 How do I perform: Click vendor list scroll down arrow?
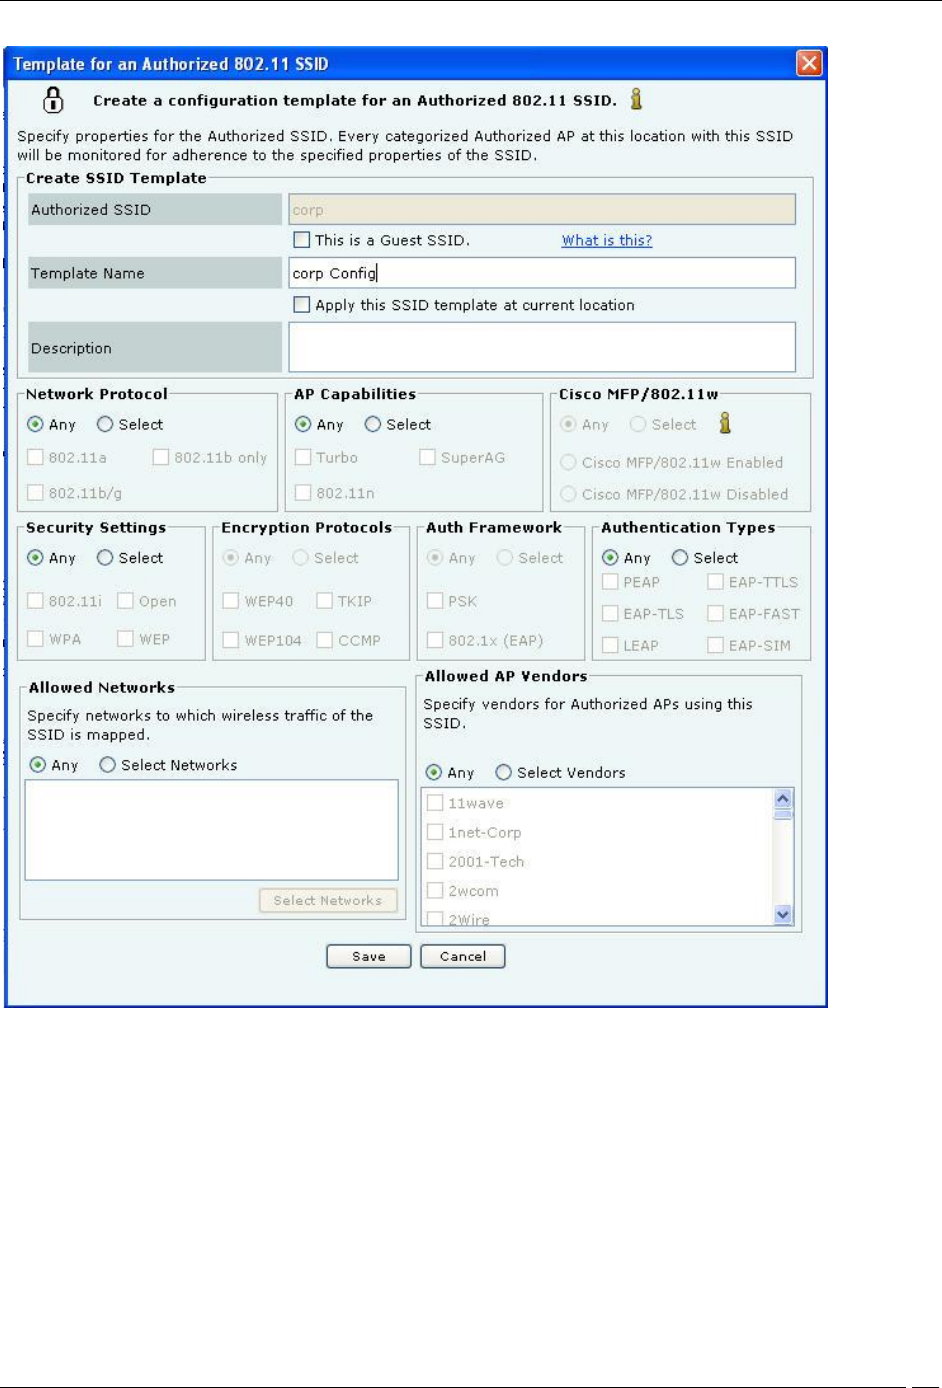[783, 914]
